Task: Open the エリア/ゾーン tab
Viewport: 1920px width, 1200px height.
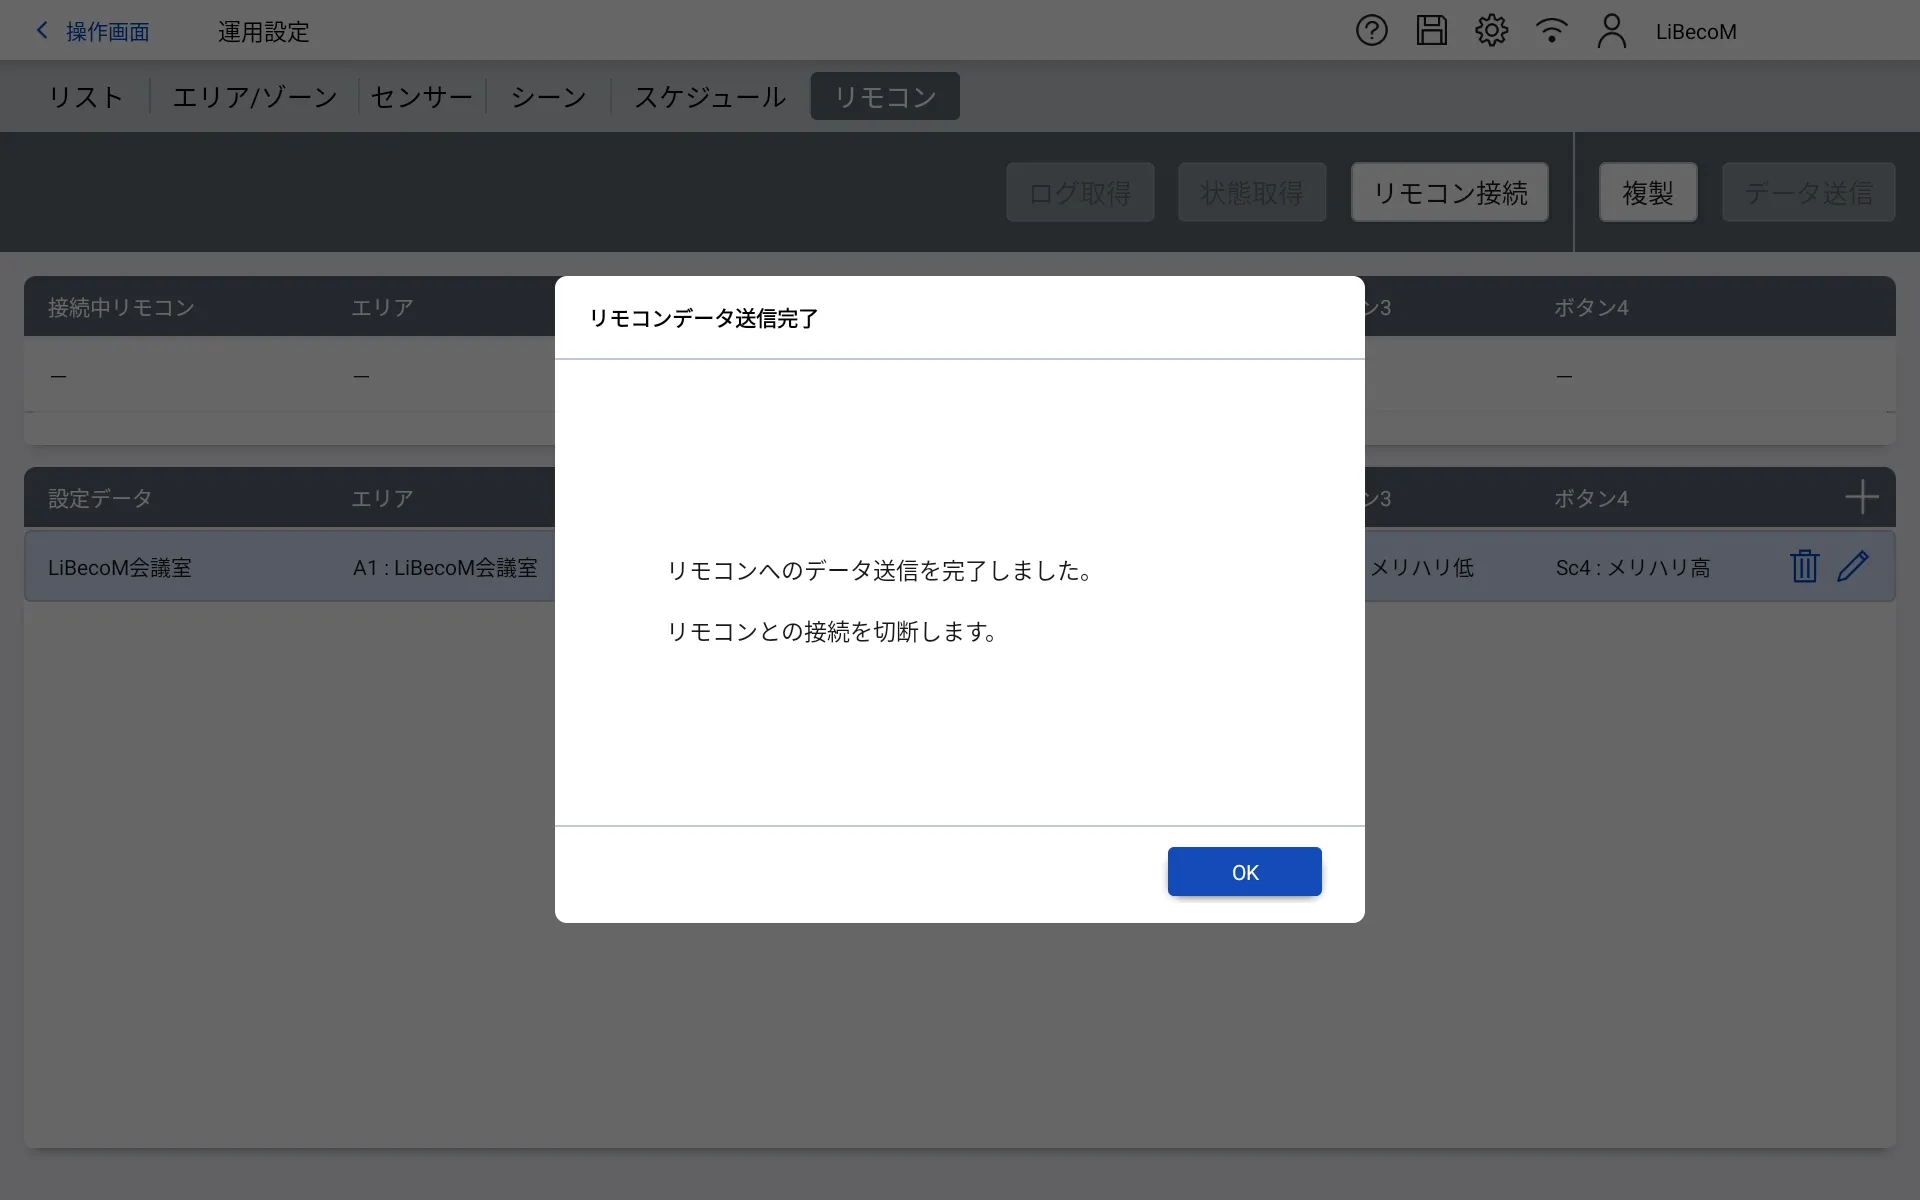Action: [255, 97]
